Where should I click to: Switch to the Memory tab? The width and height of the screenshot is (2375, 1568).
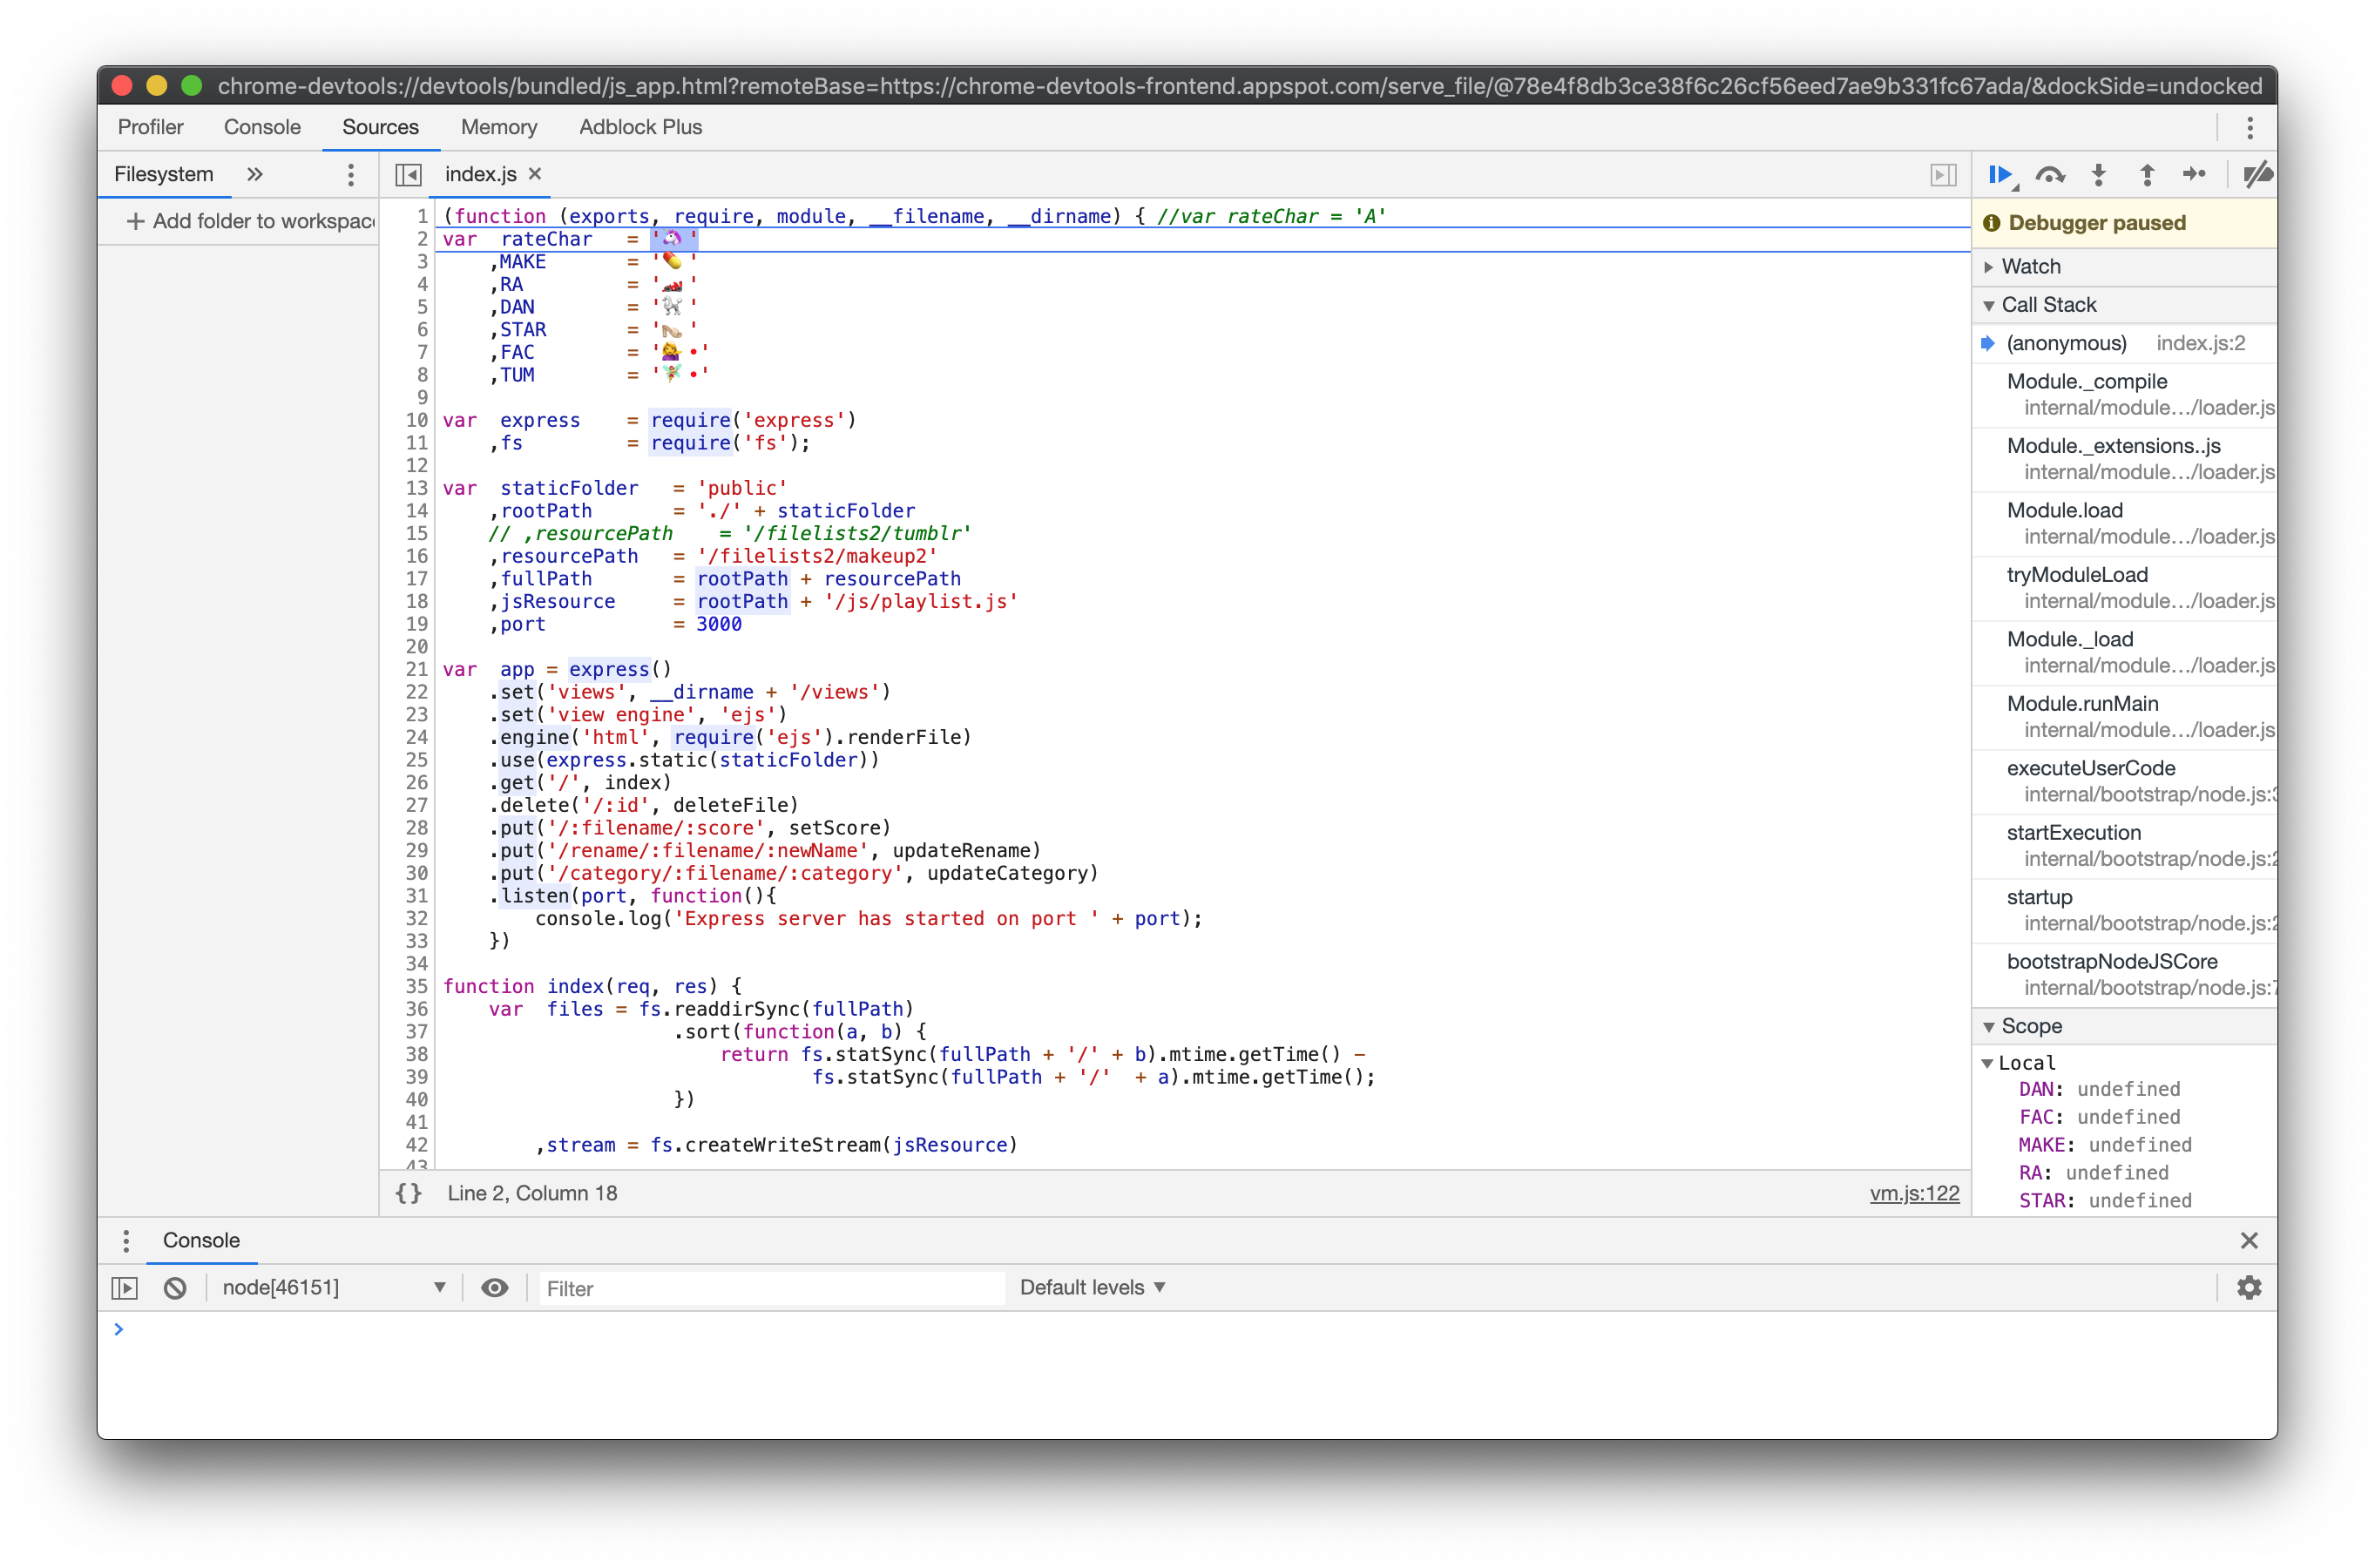coord(498,127)
